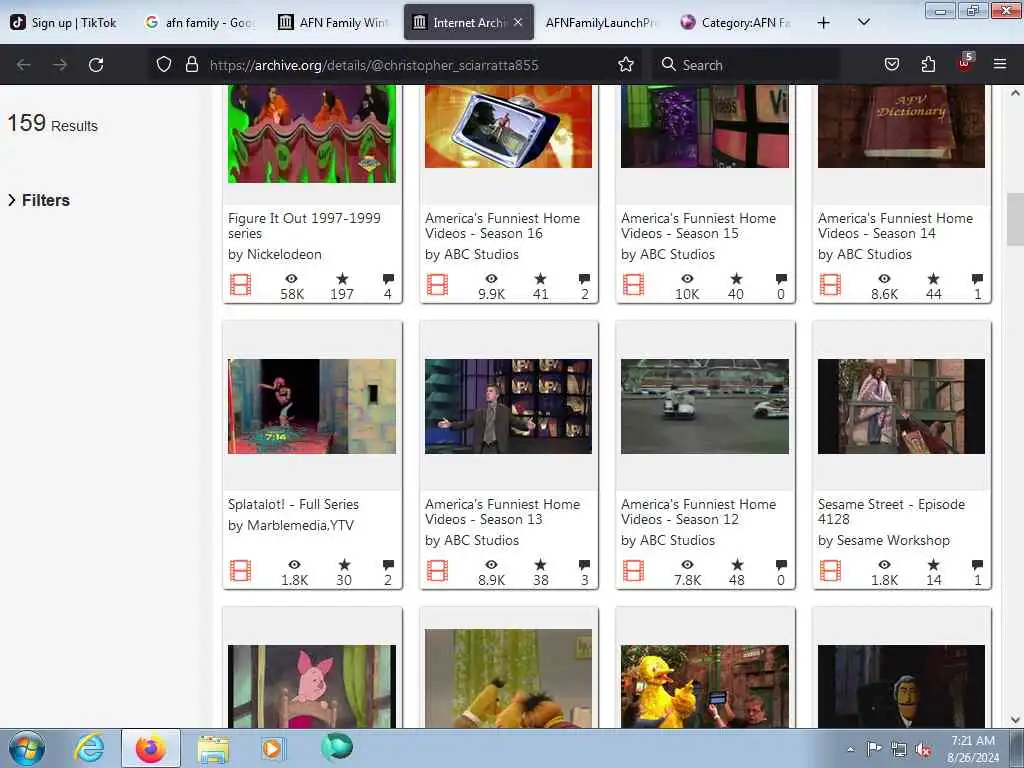This screenshot has width=1024, height=768.
Task: Switch to the Sign up | TikTok tab
Action: (65, 22)
